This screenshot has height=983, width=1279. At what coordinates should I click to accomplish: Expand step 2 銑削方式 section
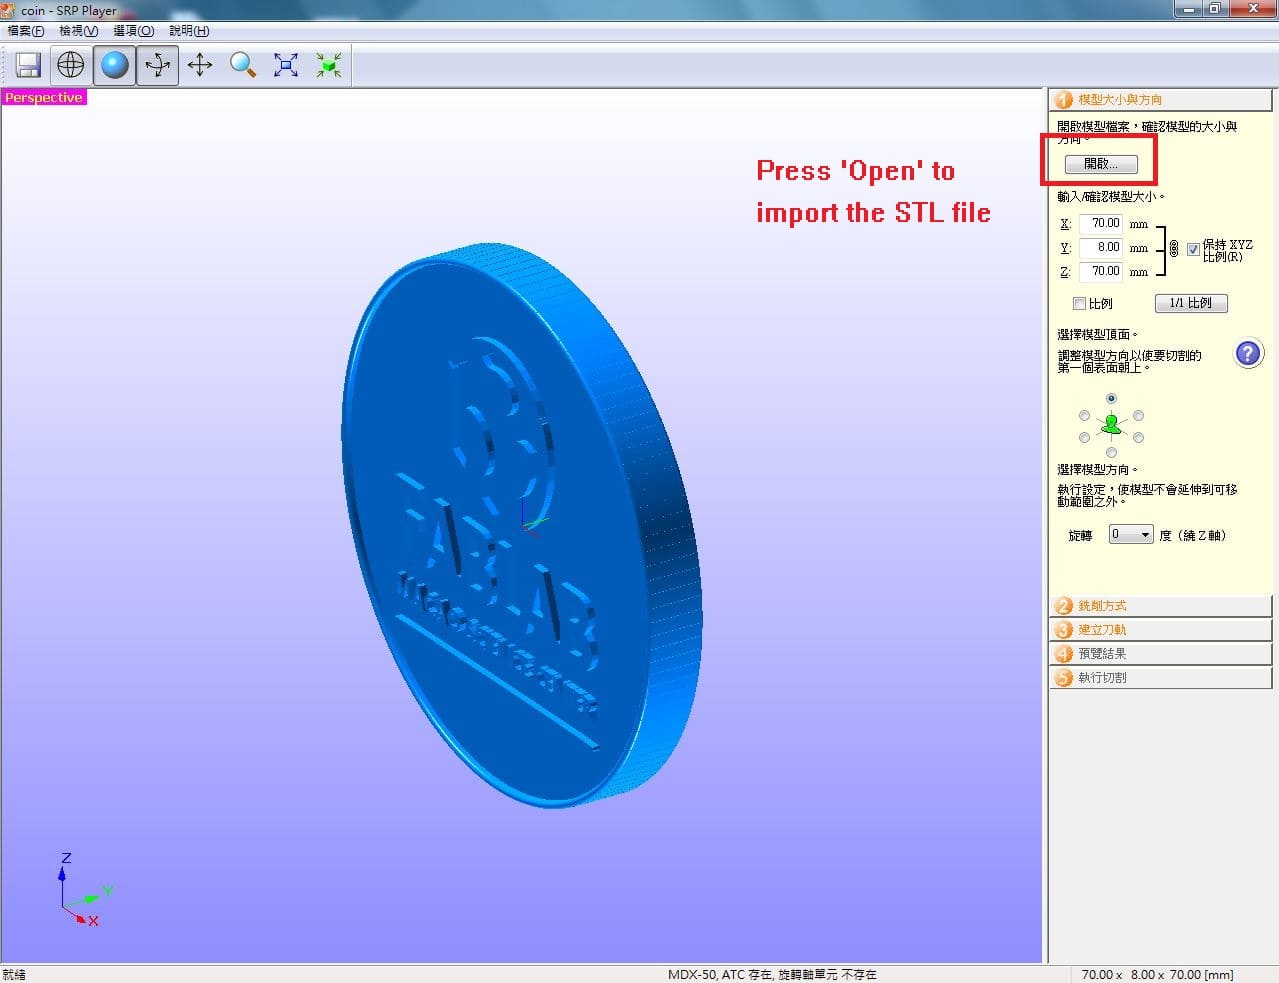[1160, 606]
